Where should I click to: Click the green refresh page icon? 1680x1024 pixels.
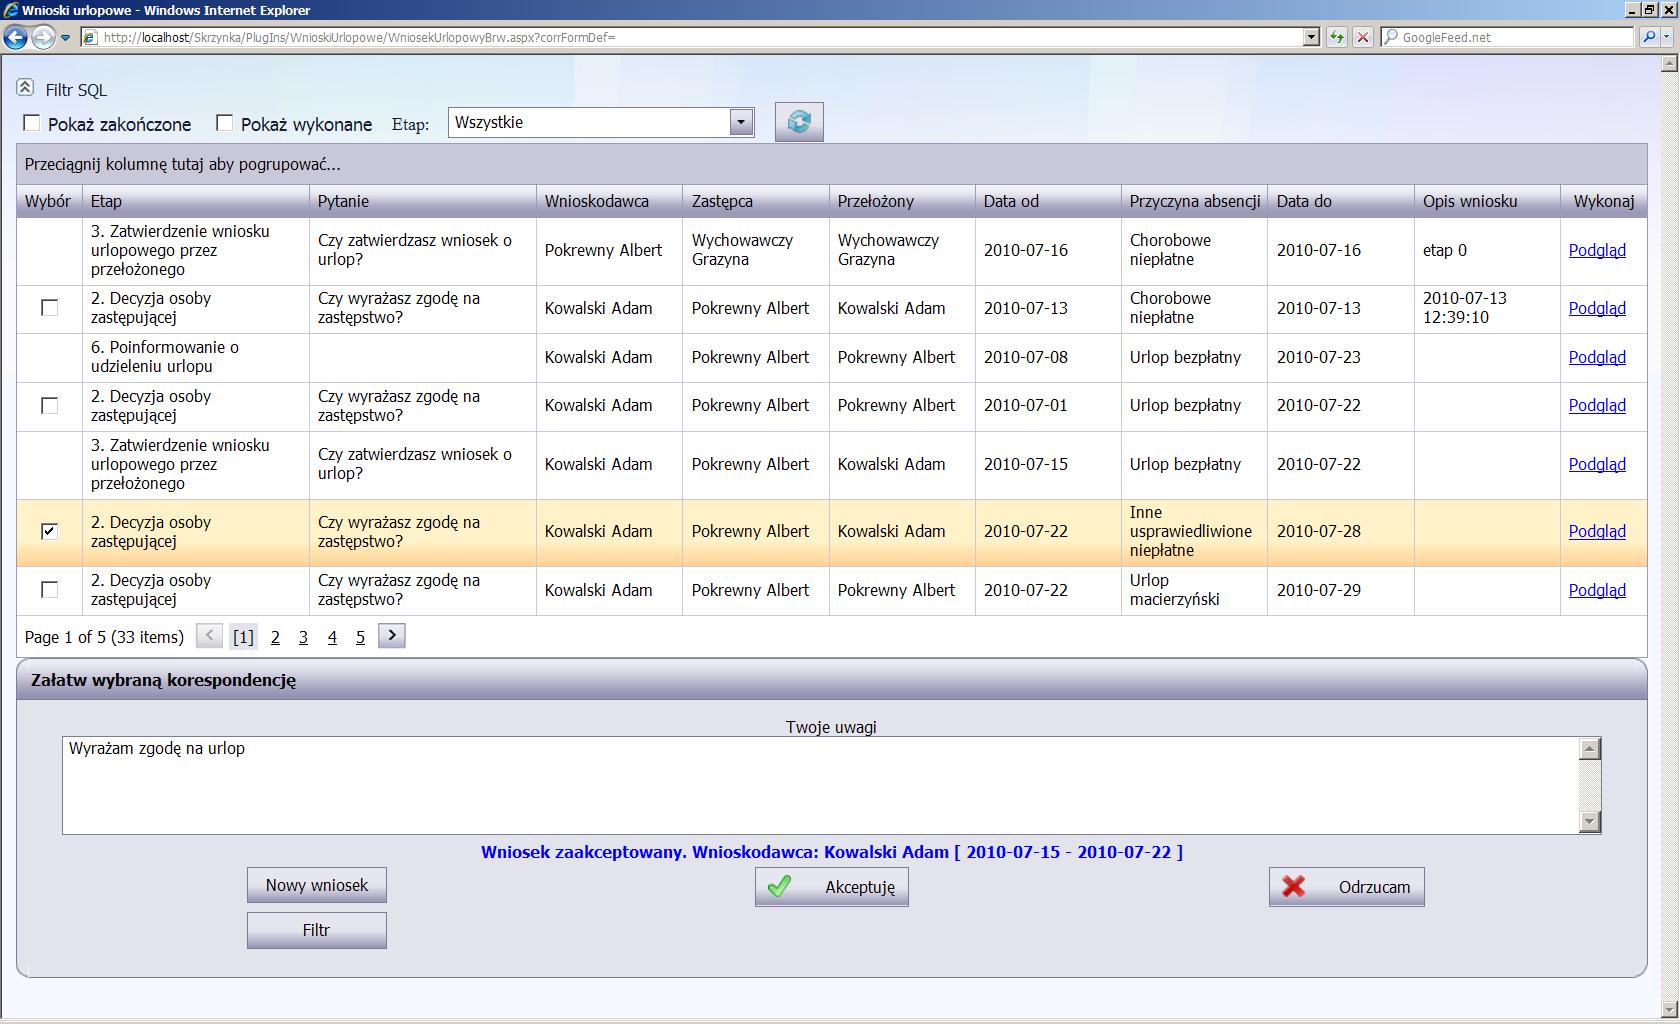1336,37
